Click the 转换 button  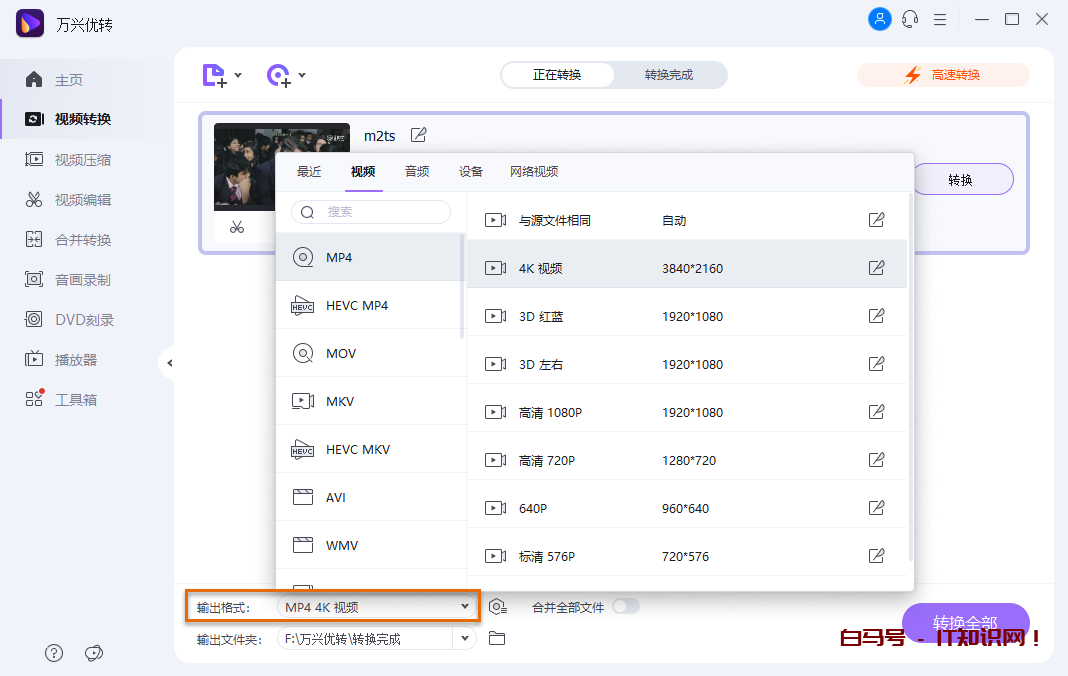[960, 180]
